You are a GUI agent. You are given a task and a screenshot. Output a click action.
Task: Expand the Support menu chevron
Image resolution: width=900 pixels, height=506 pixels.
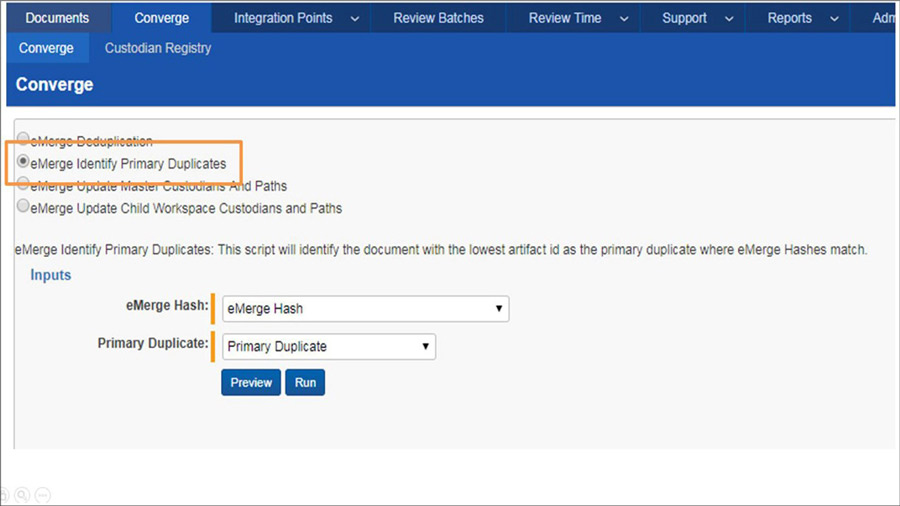(729, 19)
